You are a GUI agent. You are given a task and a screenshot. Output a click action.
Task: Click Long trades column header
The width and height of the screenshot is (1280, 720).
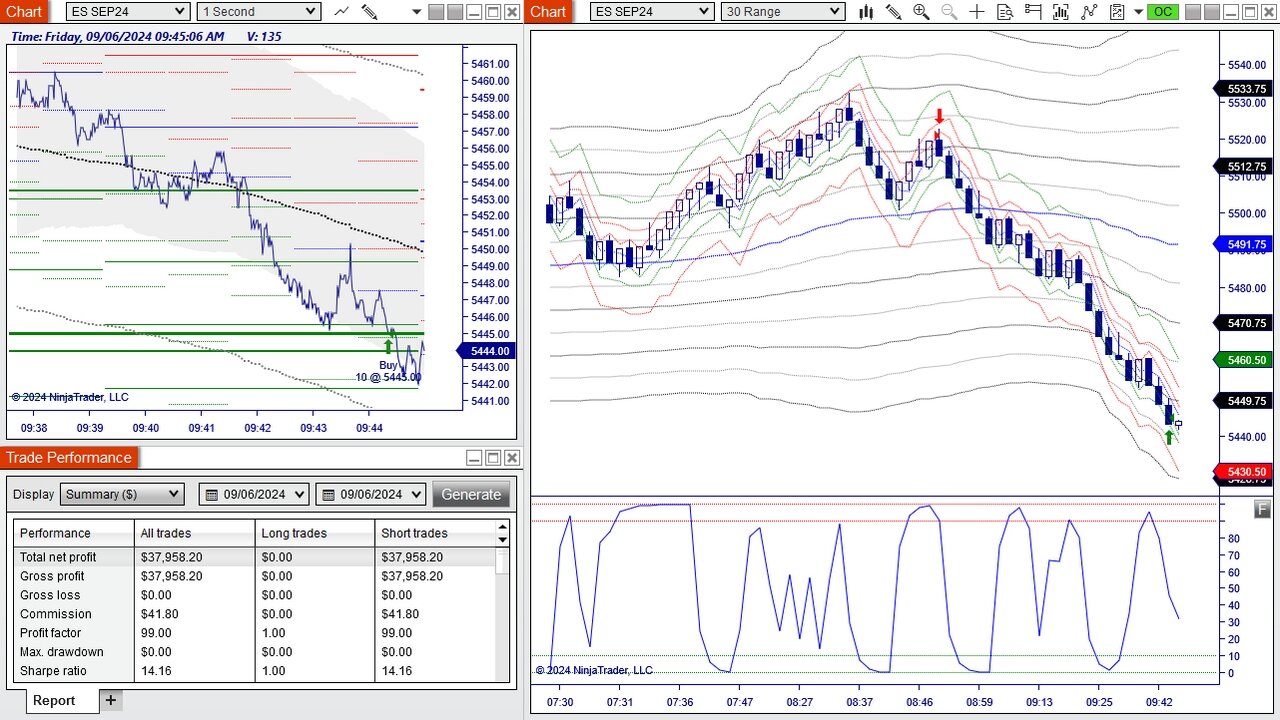315,533
